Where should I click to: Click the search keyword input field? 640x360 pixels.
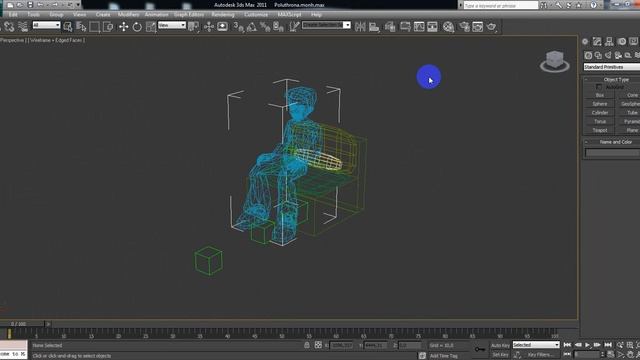point(501,5)
